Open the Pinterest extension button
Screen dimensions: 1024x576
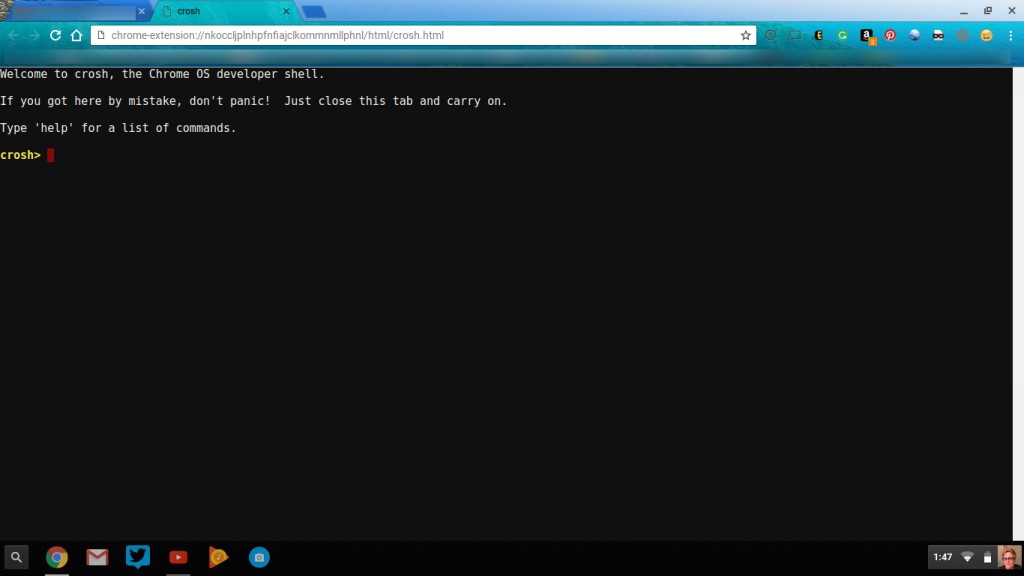tap(890, 35)
